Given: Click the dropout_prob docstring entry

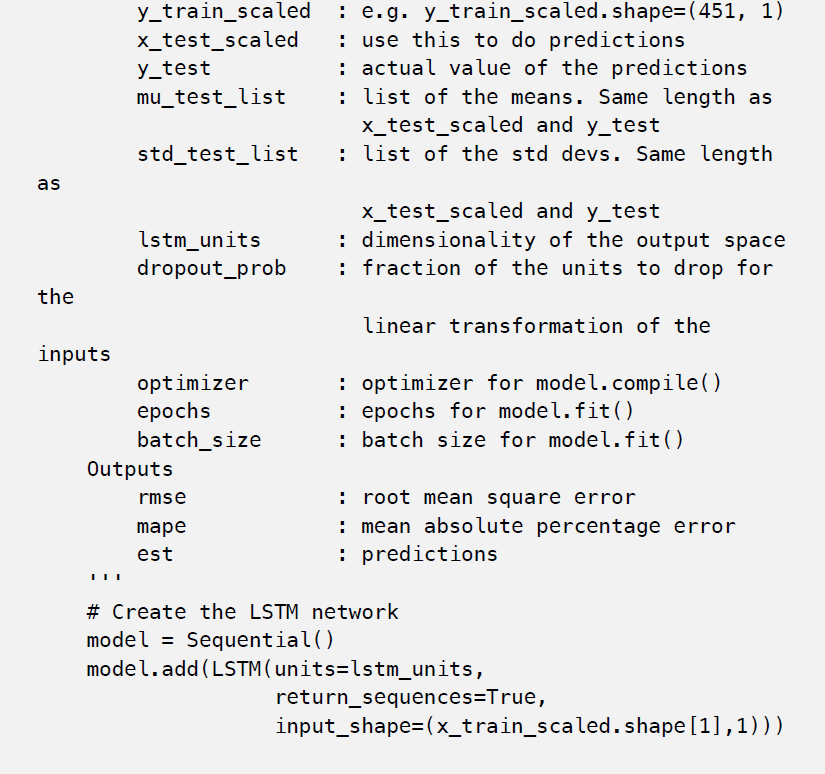Looking at the screenshot, I should tap(455, 269).
